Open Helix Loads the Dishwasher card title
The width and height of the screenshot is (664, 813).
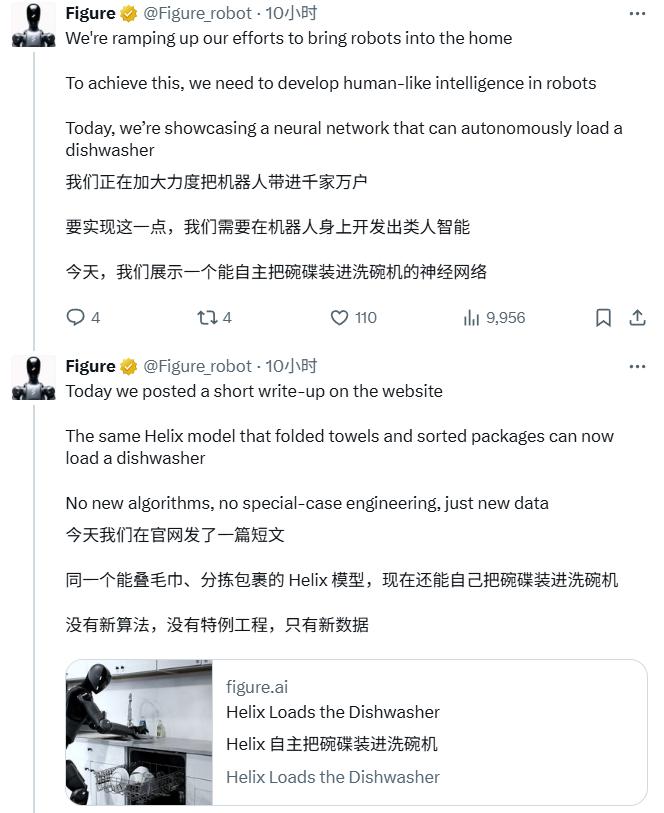pyautogui.click(x=333, y=712)
